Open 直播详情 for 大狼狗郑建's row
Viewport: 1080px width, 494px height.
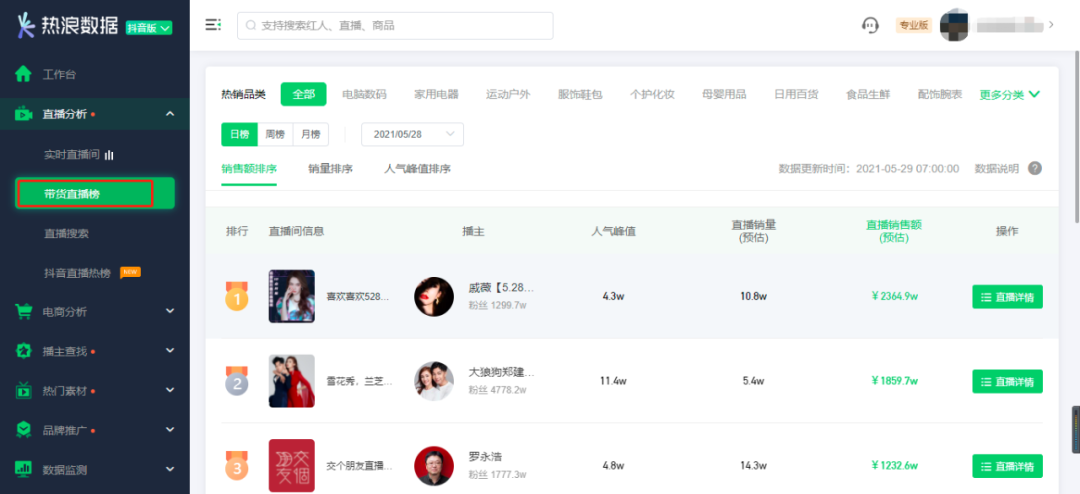coord(1008,382)
